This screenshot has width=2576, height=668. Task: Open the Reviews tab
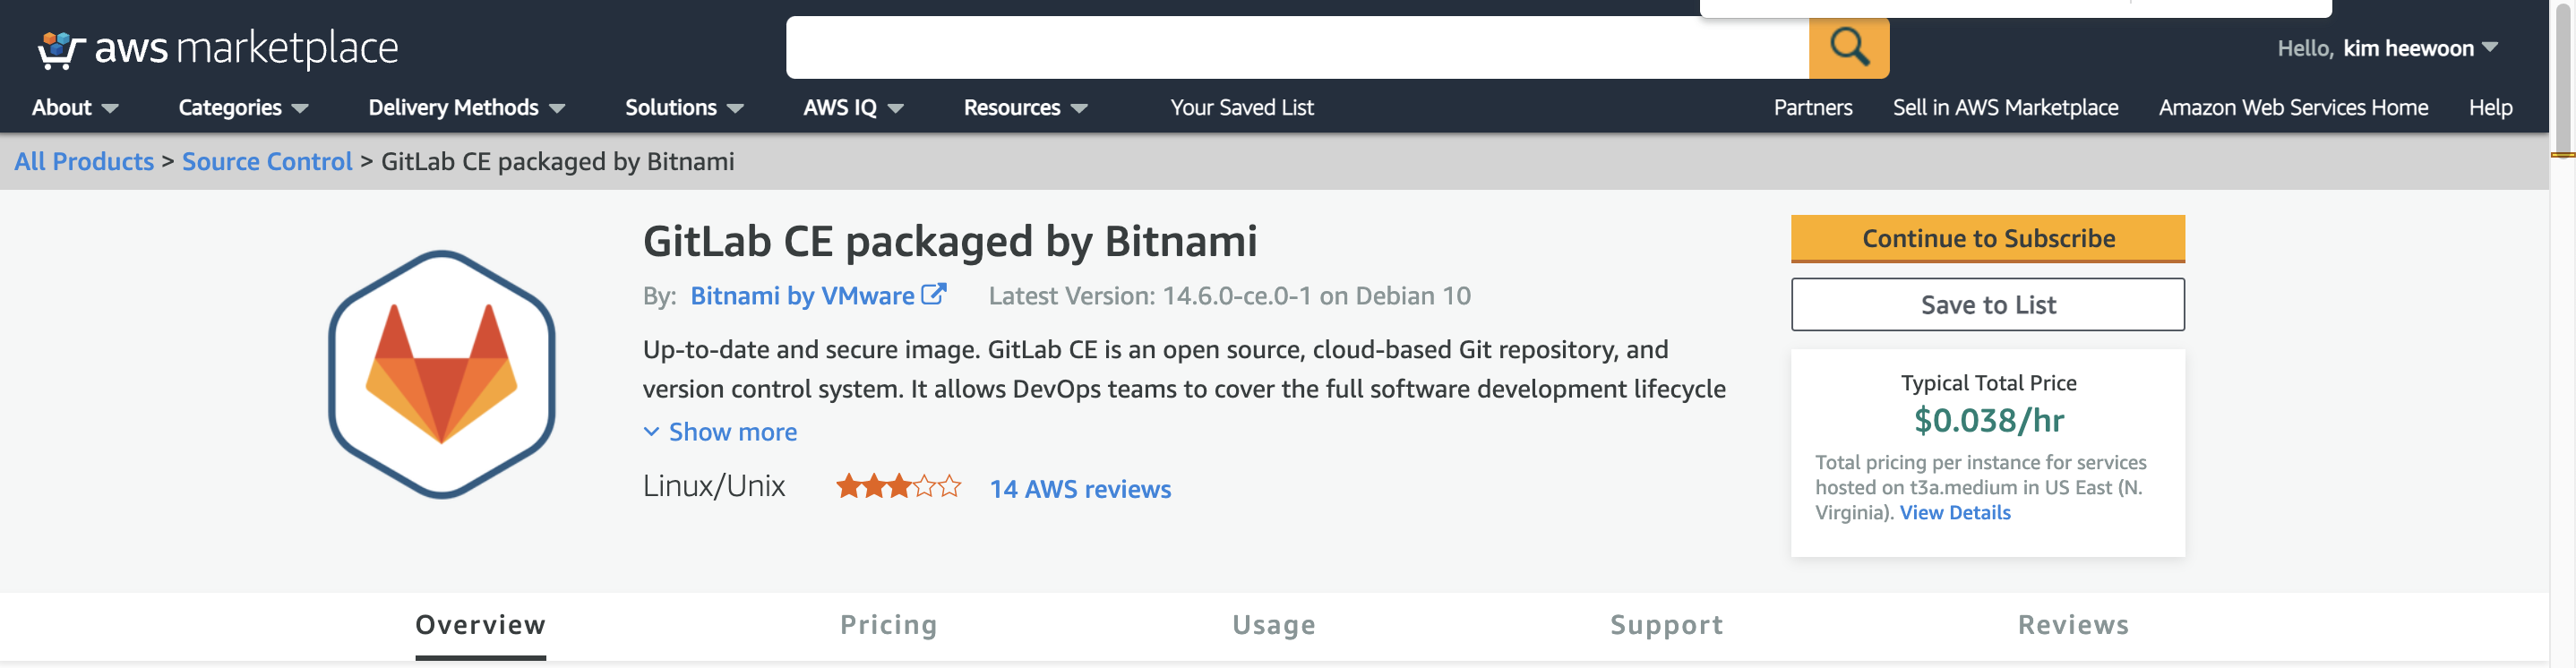pos(2073,625)
